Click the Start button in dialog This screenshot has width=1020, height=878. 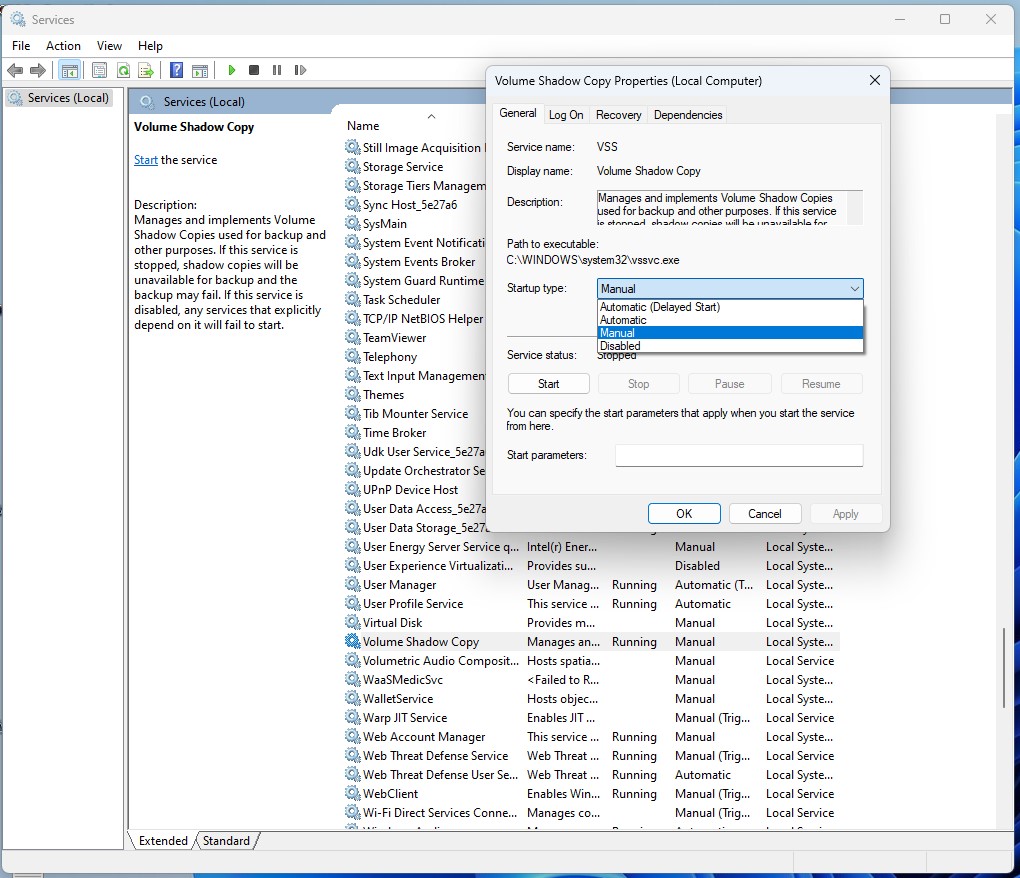coord(548,384)
